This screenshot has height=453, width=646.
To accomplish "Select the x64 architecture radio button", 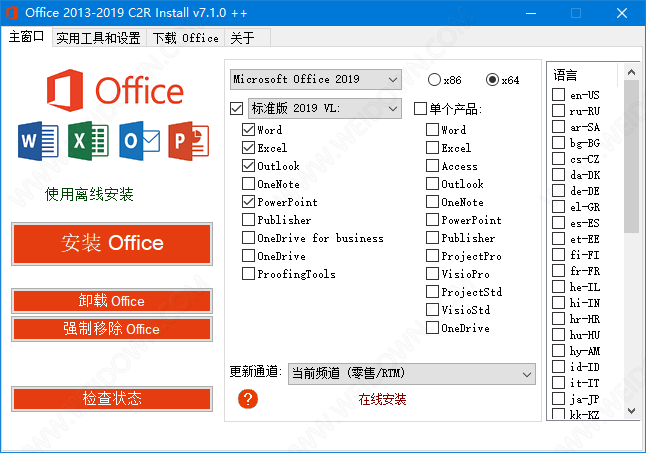I will point(492,79).
